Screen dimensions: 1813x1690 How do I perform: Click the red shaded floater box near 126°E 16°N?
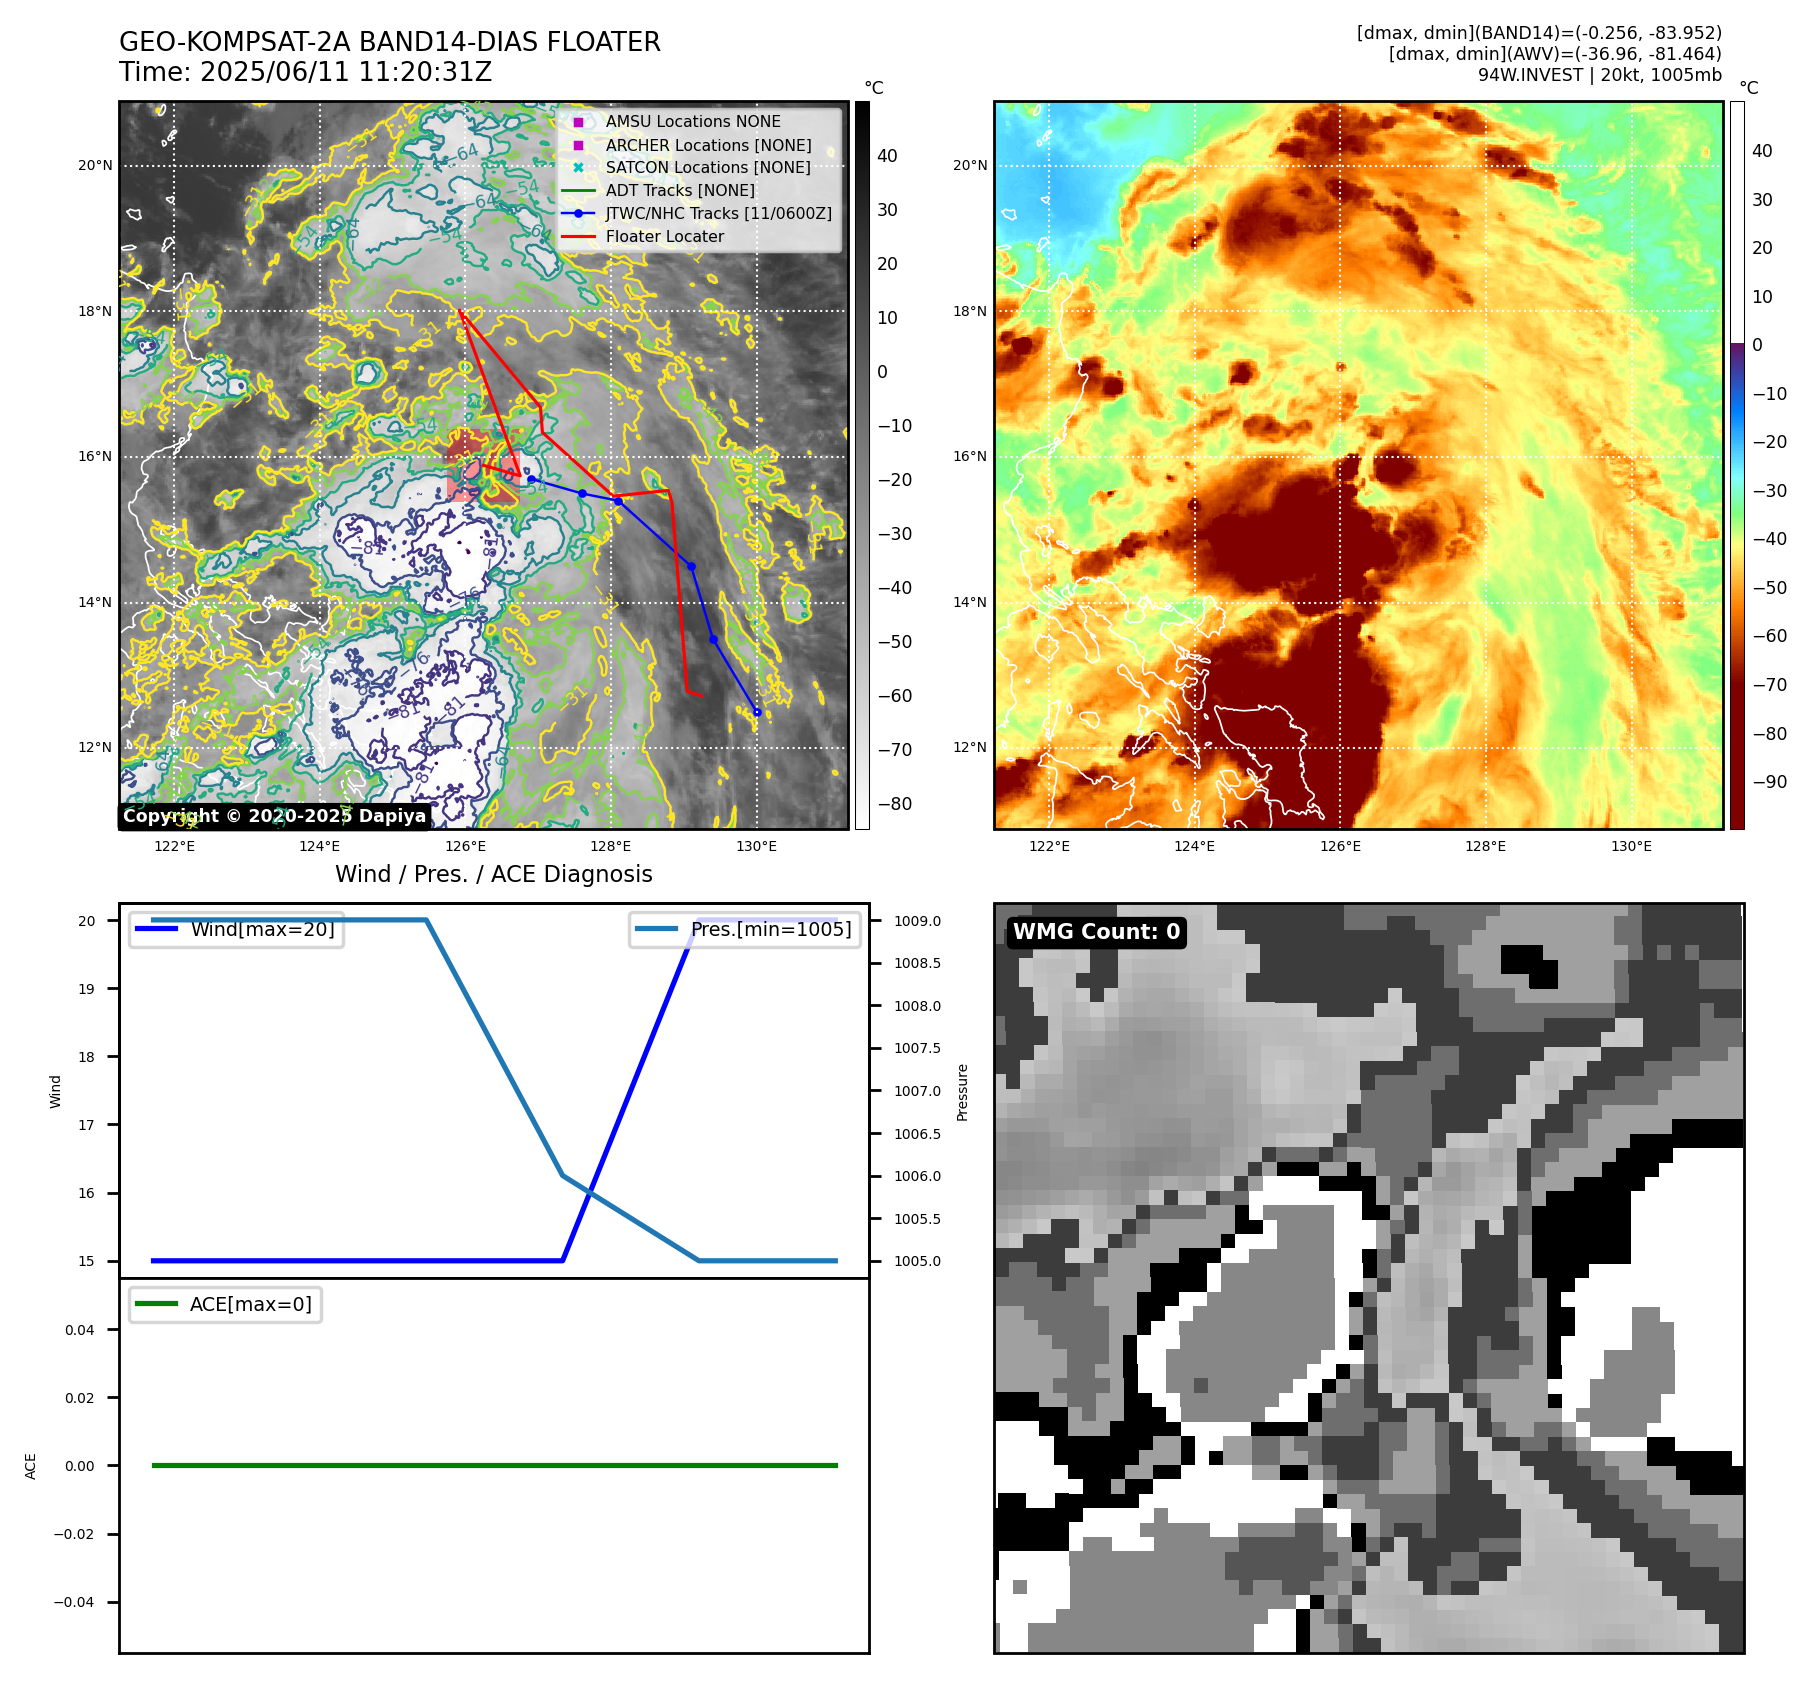point(483,466)
